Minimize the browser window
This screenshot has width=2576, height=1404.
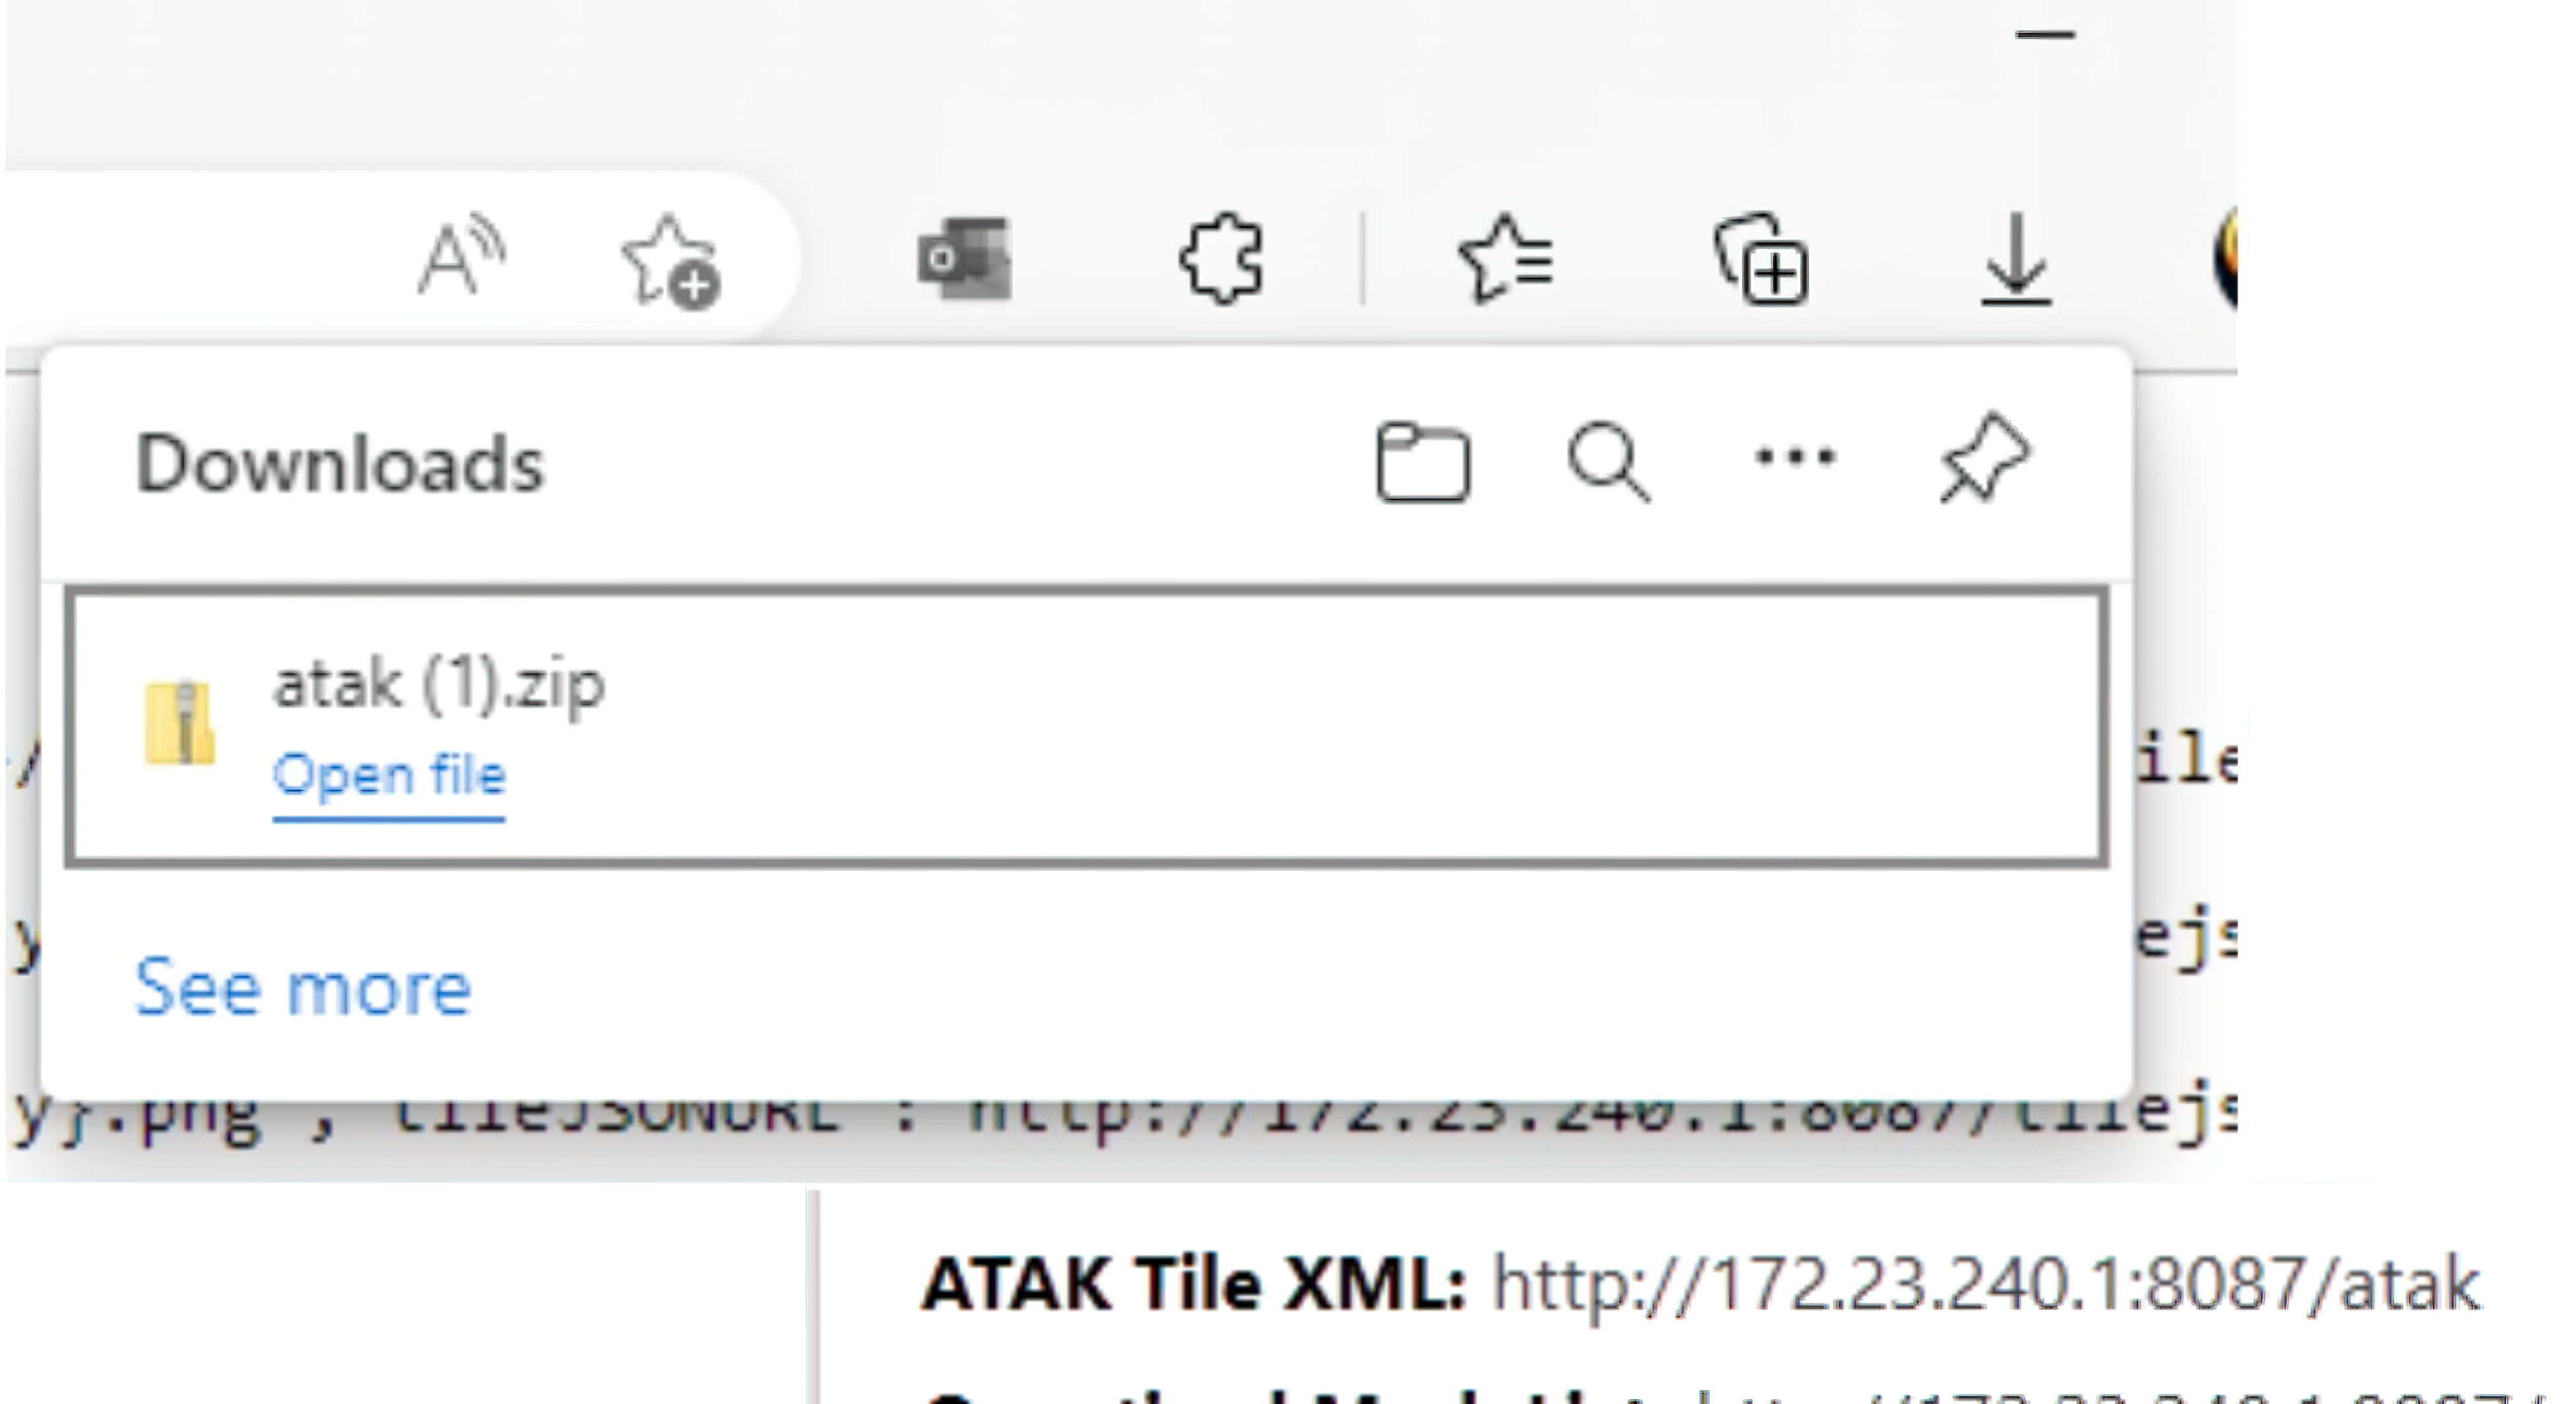tap(2045, 34)
